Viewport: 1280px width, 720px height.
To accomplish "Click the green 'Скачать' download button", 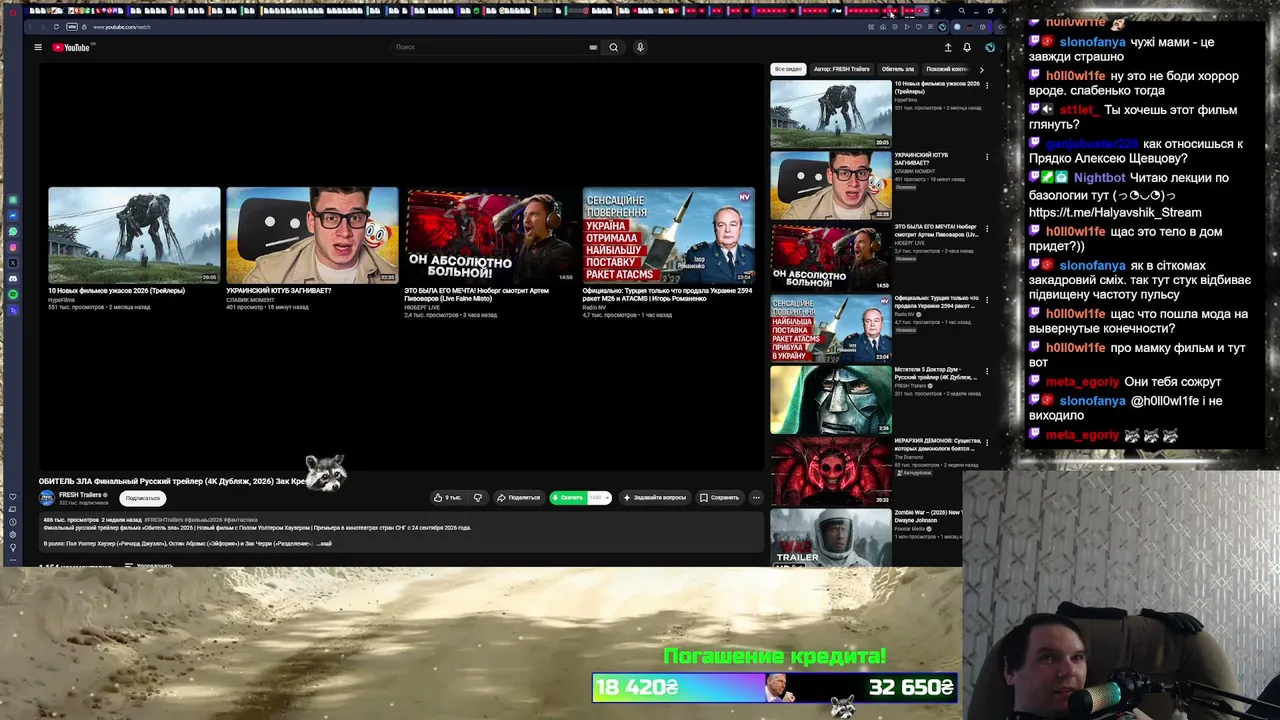I will [x=567, y=497].
